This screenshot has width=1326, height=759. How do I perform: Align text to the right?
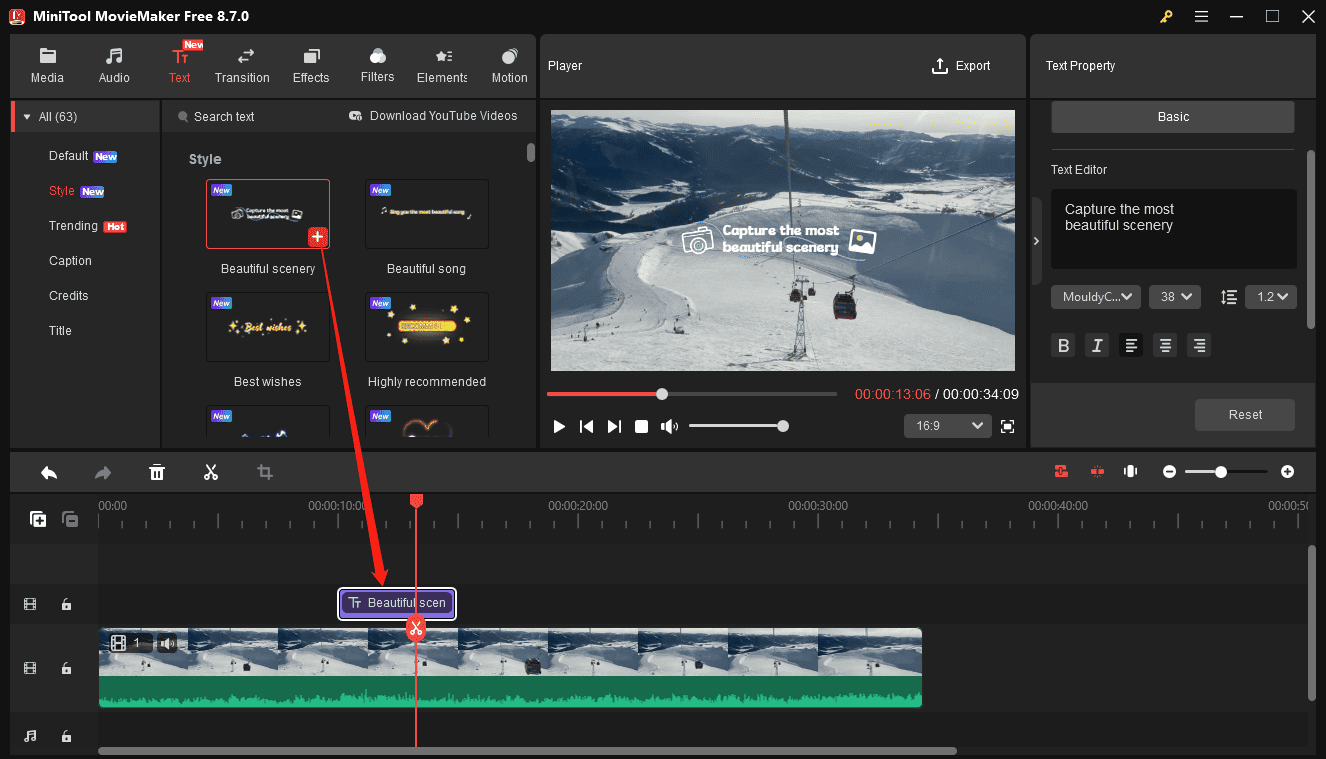[x=1199, y=346]
